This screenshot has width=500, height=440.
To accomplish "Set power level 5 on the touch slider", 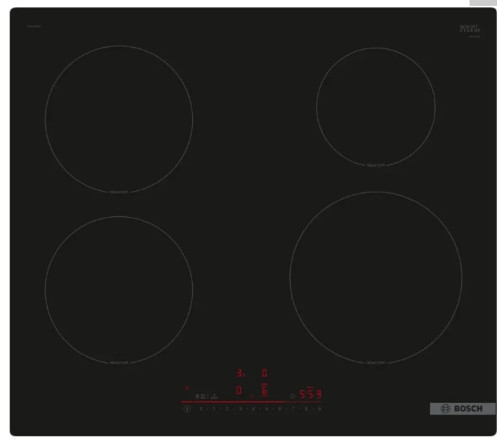I will [266, 409].
